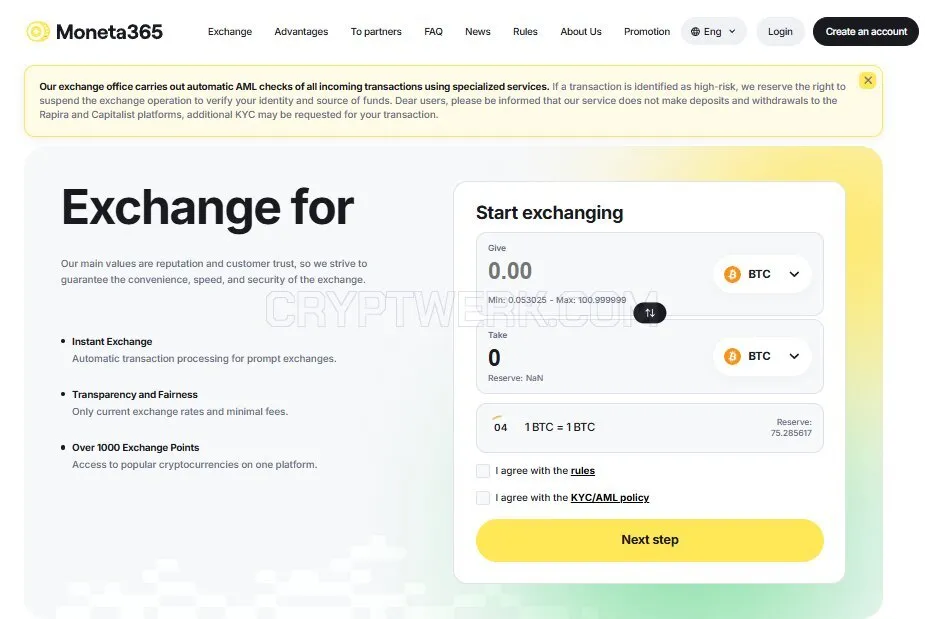Viewport: 925px width, 619px height.
Task: Tick the KYC/AML policy agreement checkbox
Action: tap(483, 498)
